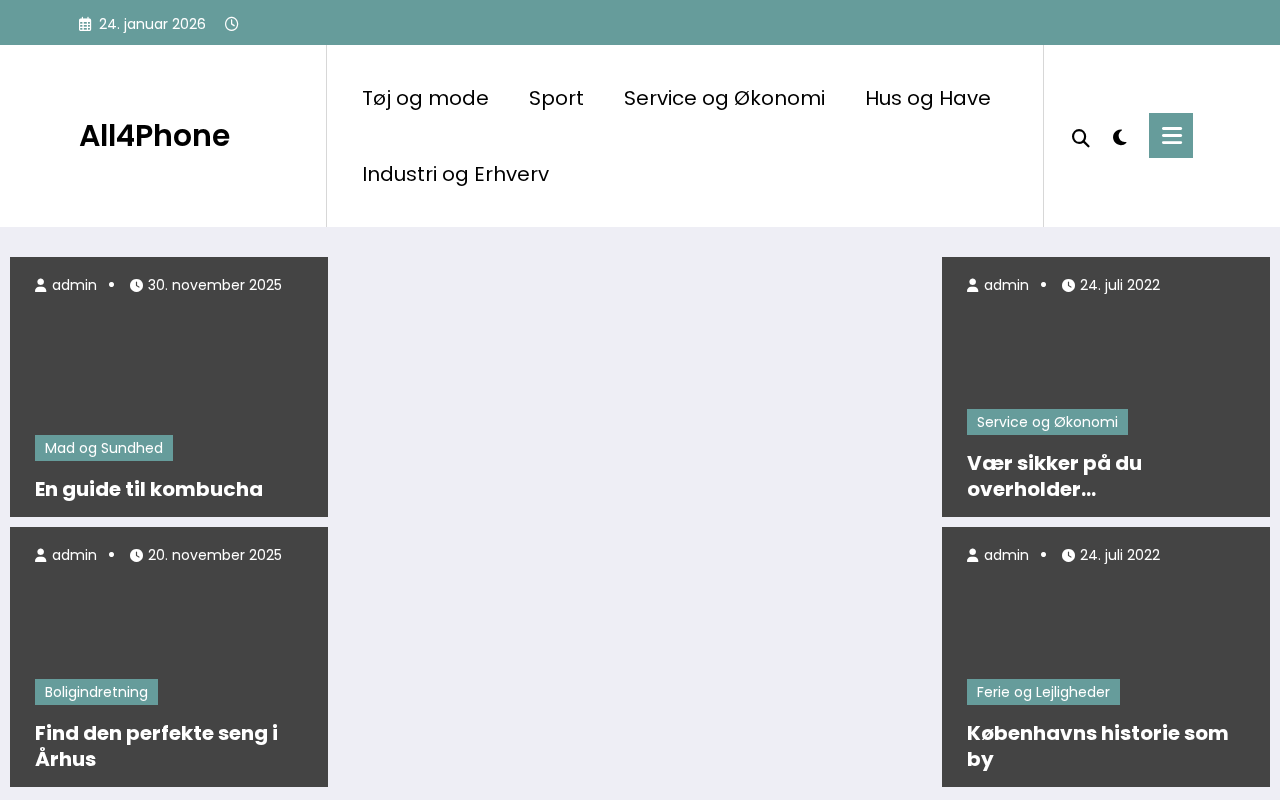Open the hamburger menu button
This screenshot has width=1280, height=800.
click(1171, 136)
